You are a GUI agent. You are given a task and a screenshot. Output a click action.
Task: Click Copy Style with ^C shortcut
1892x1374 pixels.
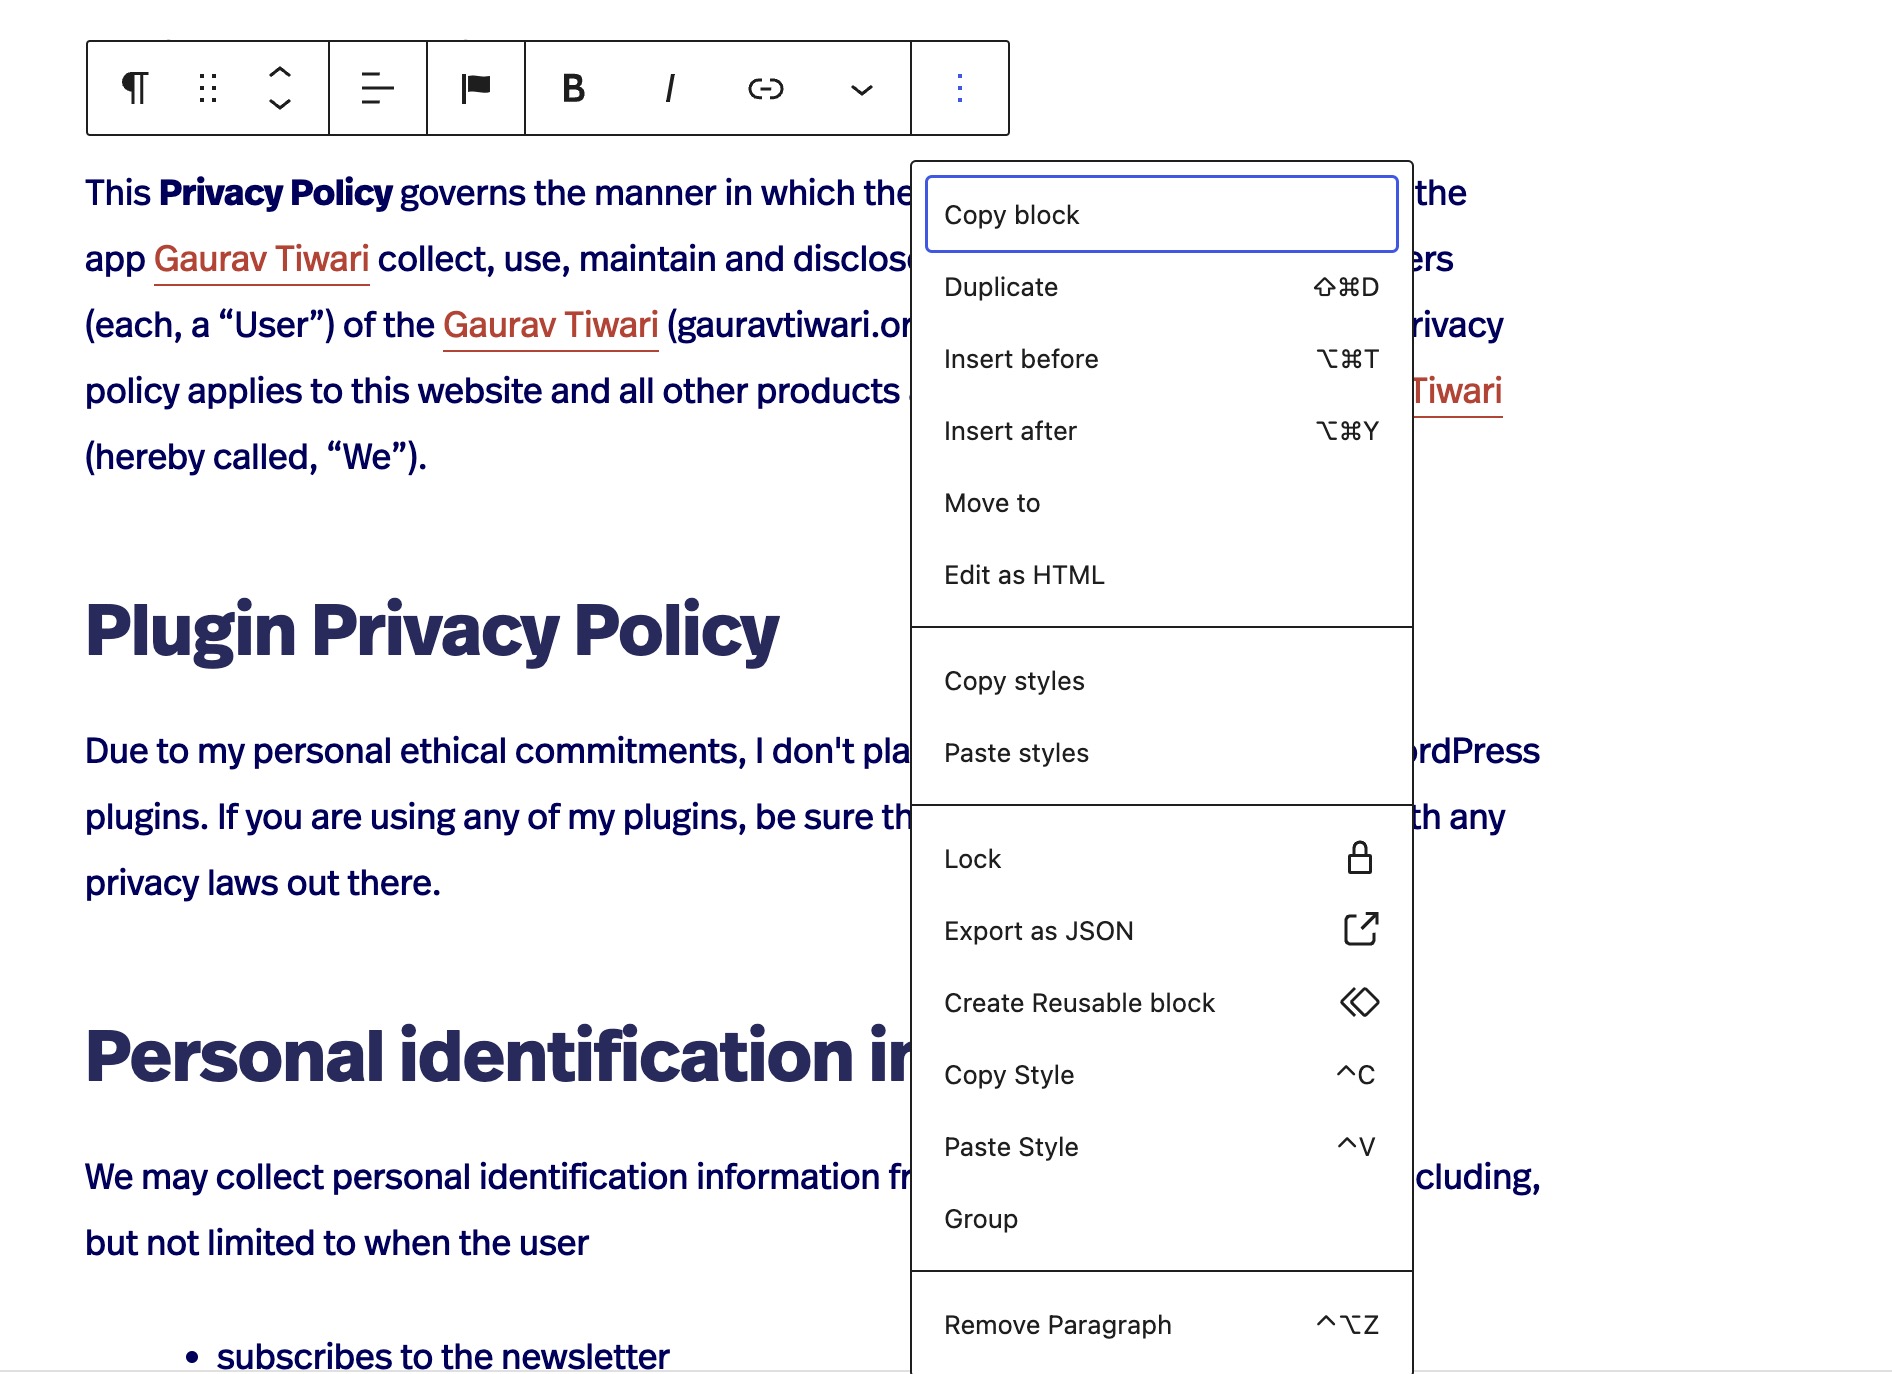click(x=1162, y=1075)
